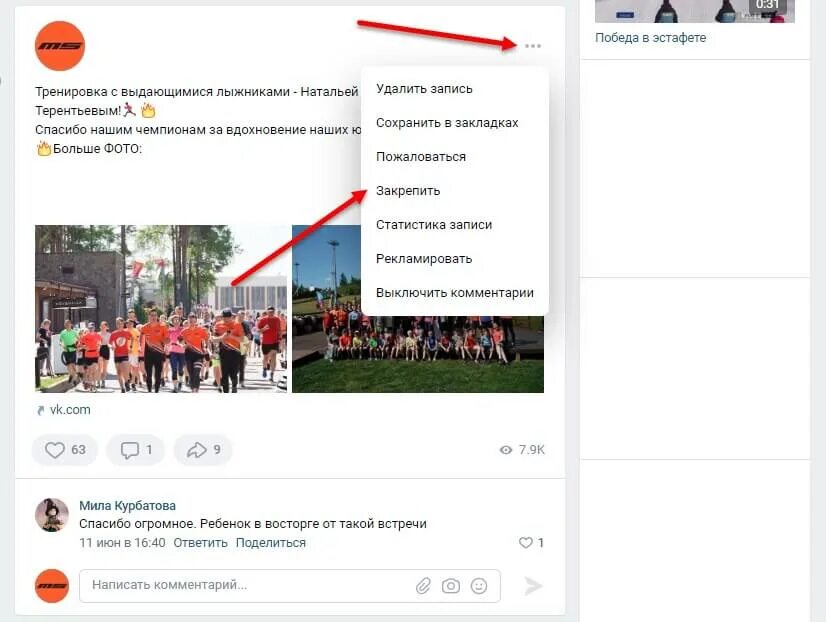The height and width of the screenshot is (622, 826).
Task: Toggle "Выключить комментарии" option
Action: [x=455, y=293]
